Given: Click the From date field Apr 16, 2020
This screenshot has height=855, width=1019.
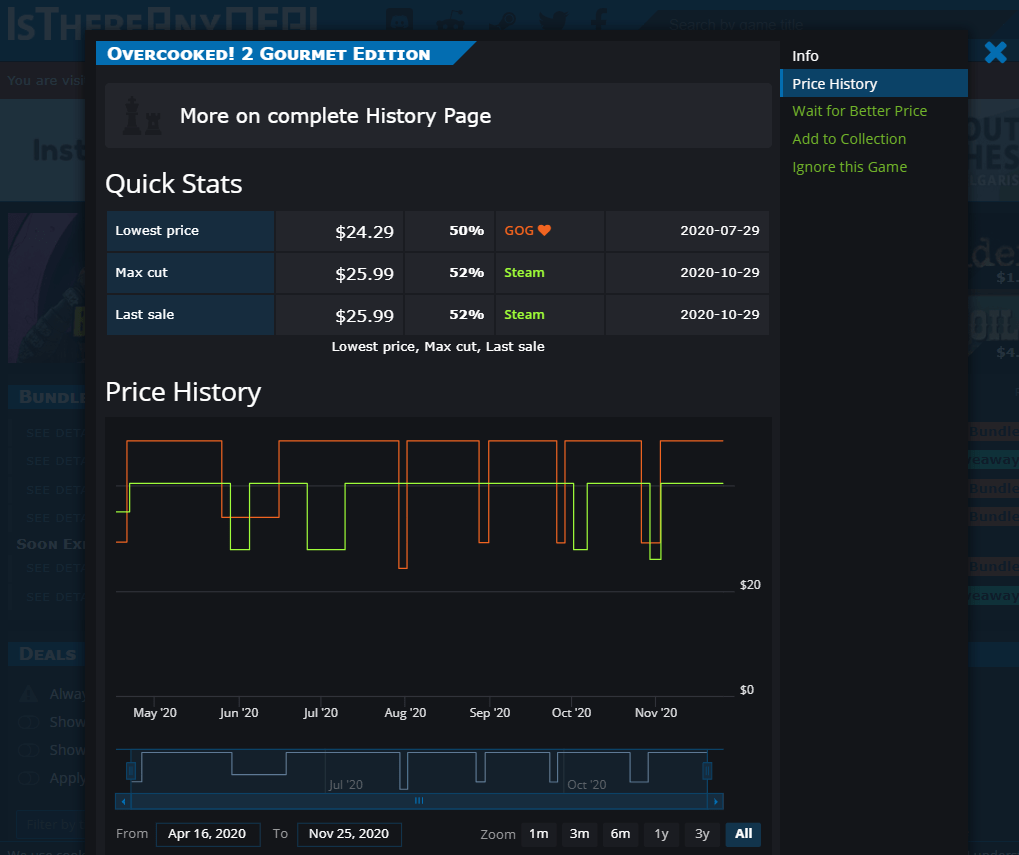Looking at the screenshot, I should coord(207,834).
